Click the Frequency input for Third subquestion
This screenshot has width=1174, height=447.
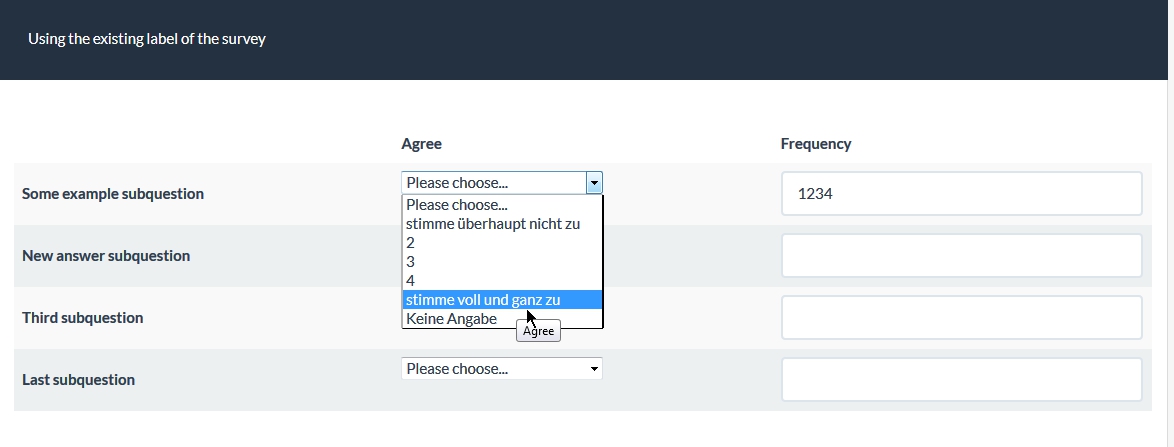tap(961, 318)
